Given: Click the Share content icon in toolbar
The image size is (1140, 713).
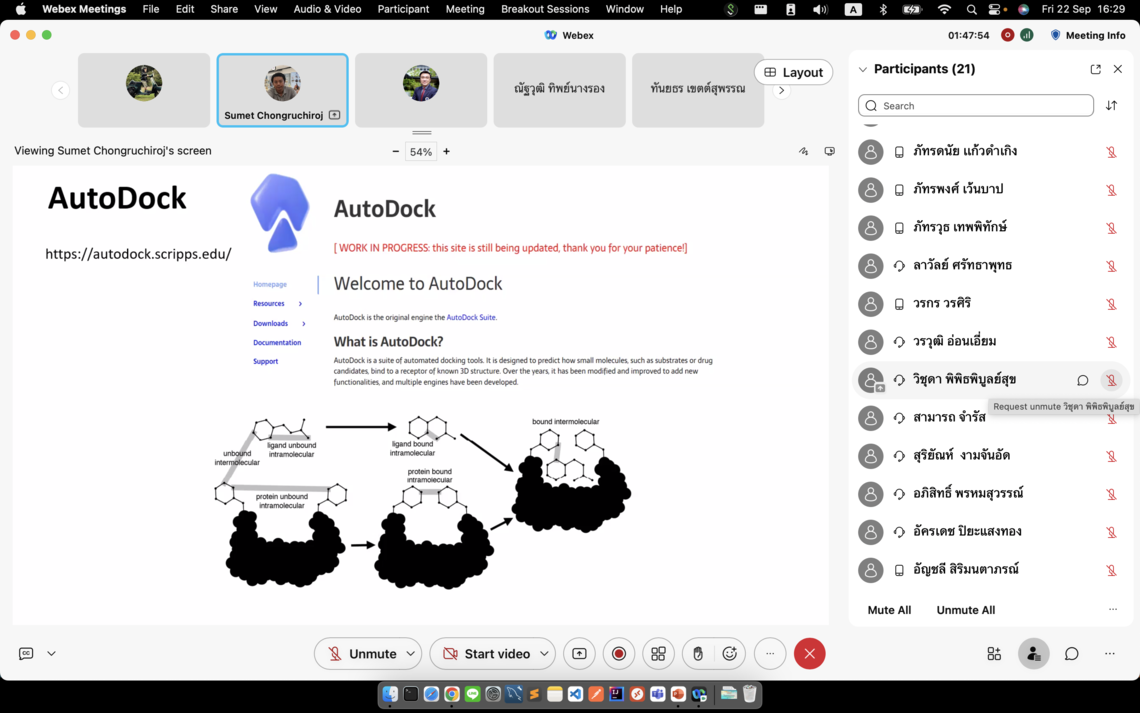Looking at the screenshot, I should [579, 654].
